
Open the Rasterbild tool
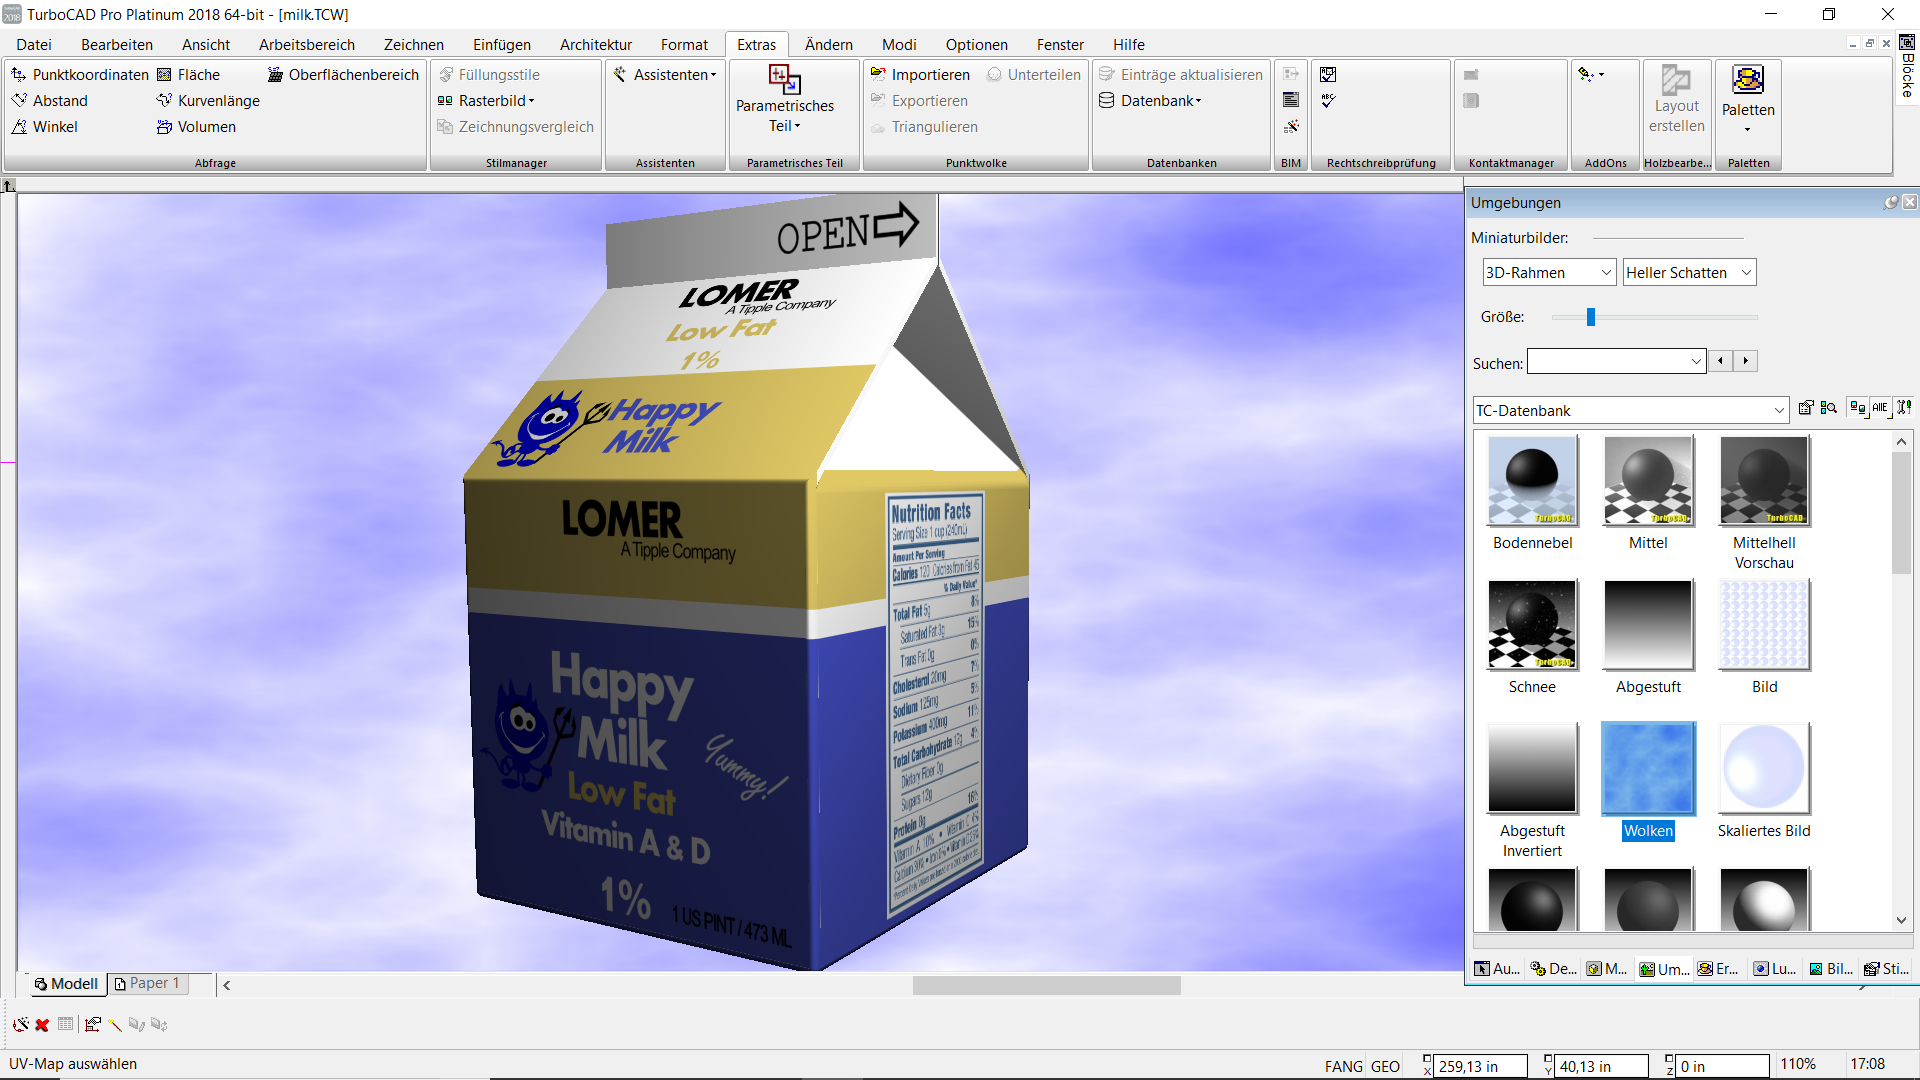486,101
